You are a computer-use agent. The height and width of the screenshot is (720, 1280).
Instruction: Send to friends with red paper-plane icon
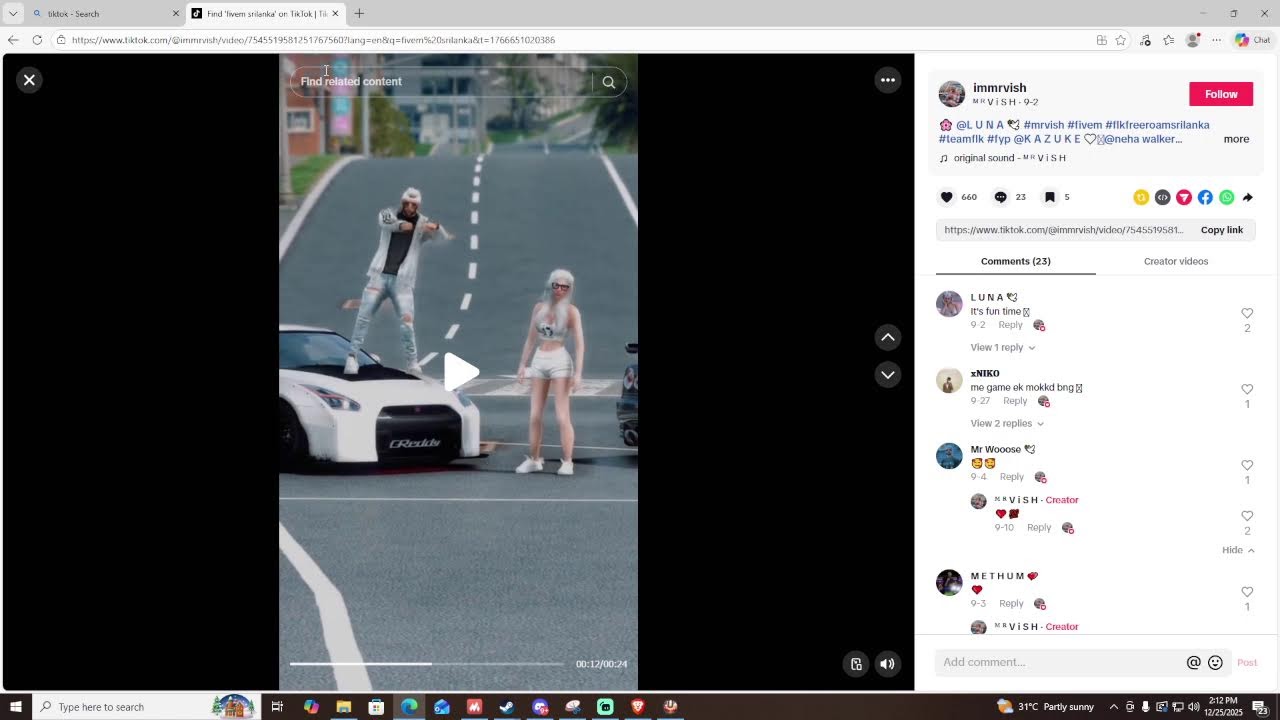tap(1184, 197)
